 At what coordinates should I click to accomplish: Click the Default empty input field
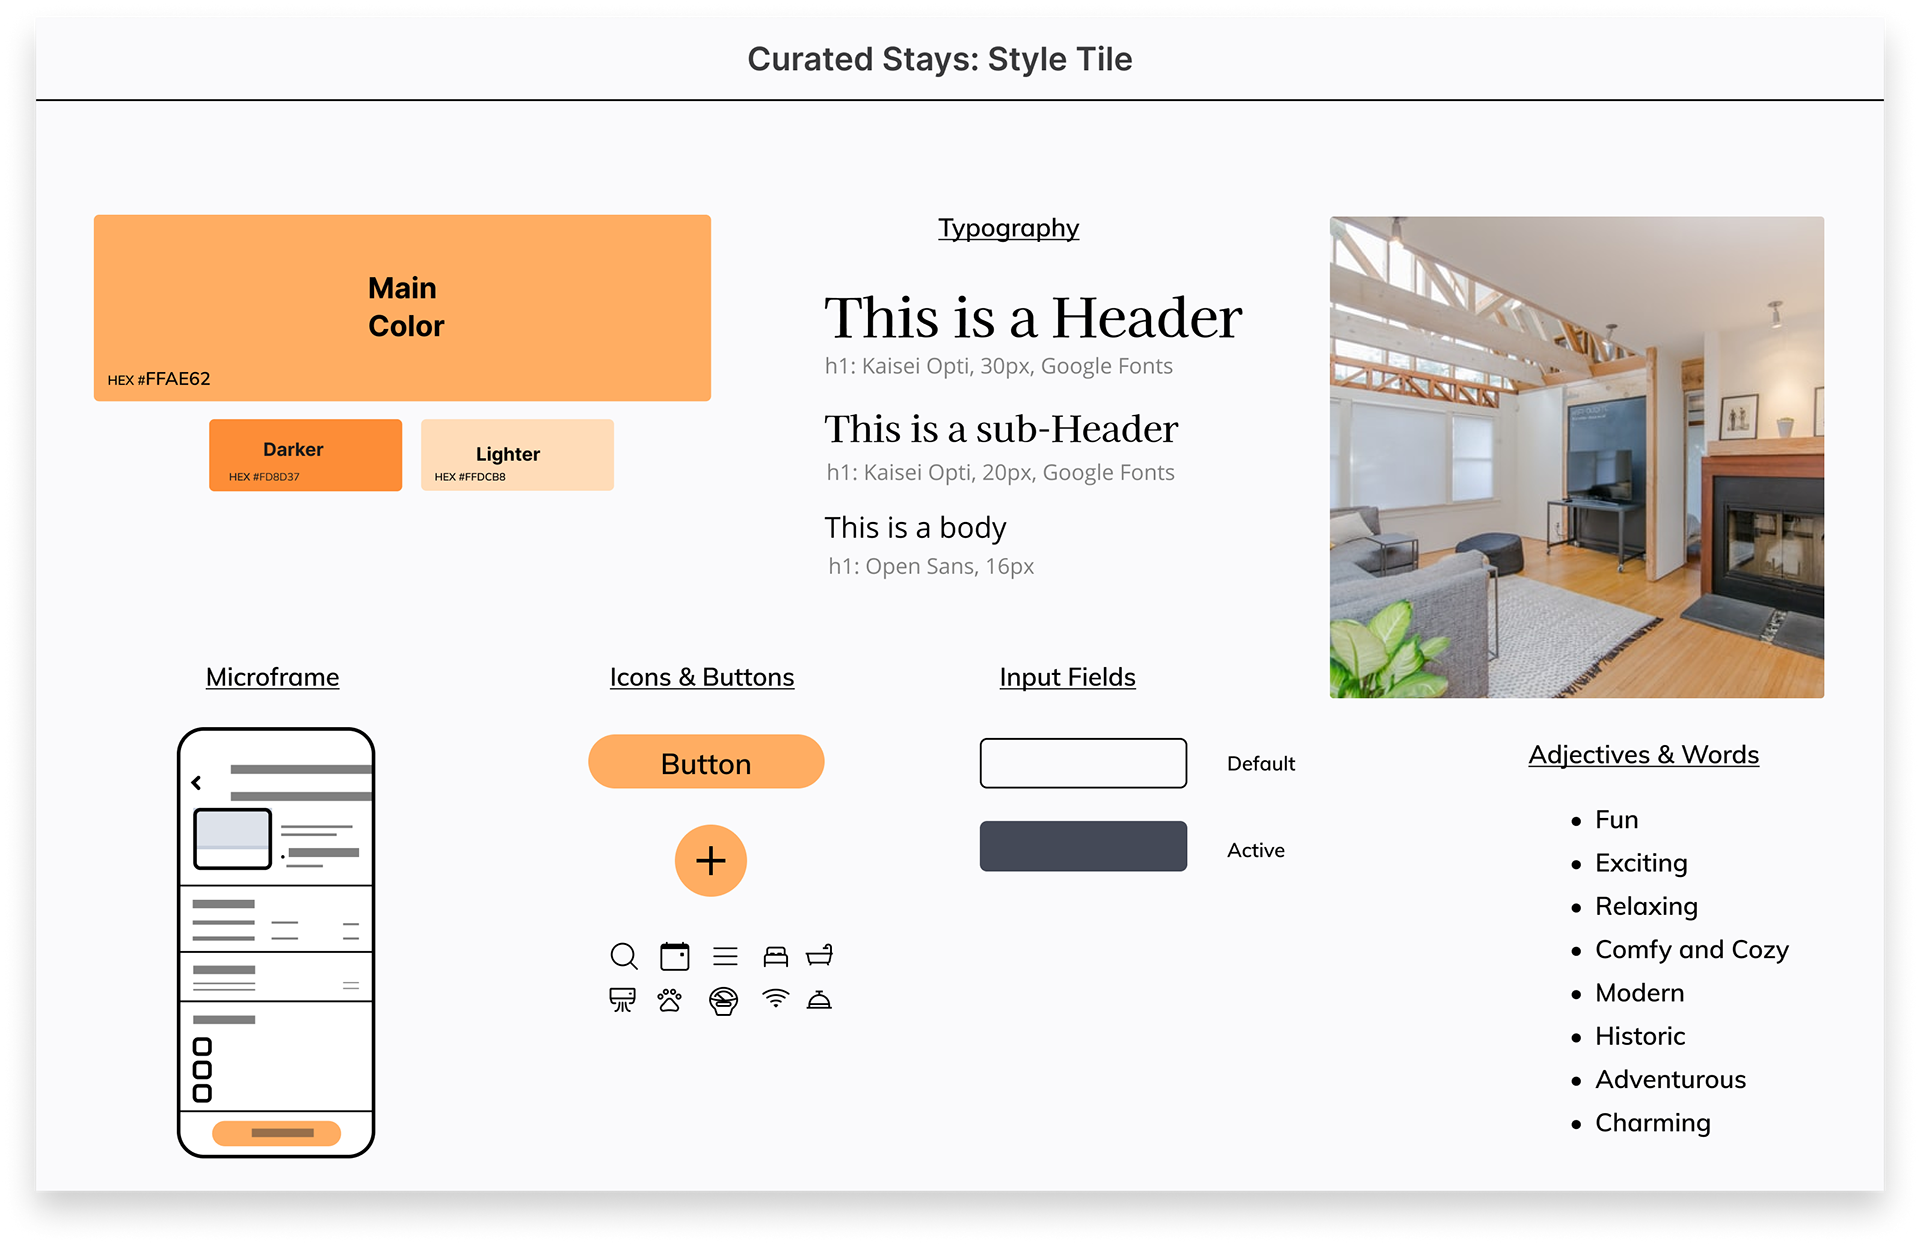pyautogui.click(x=1083, y=763)
